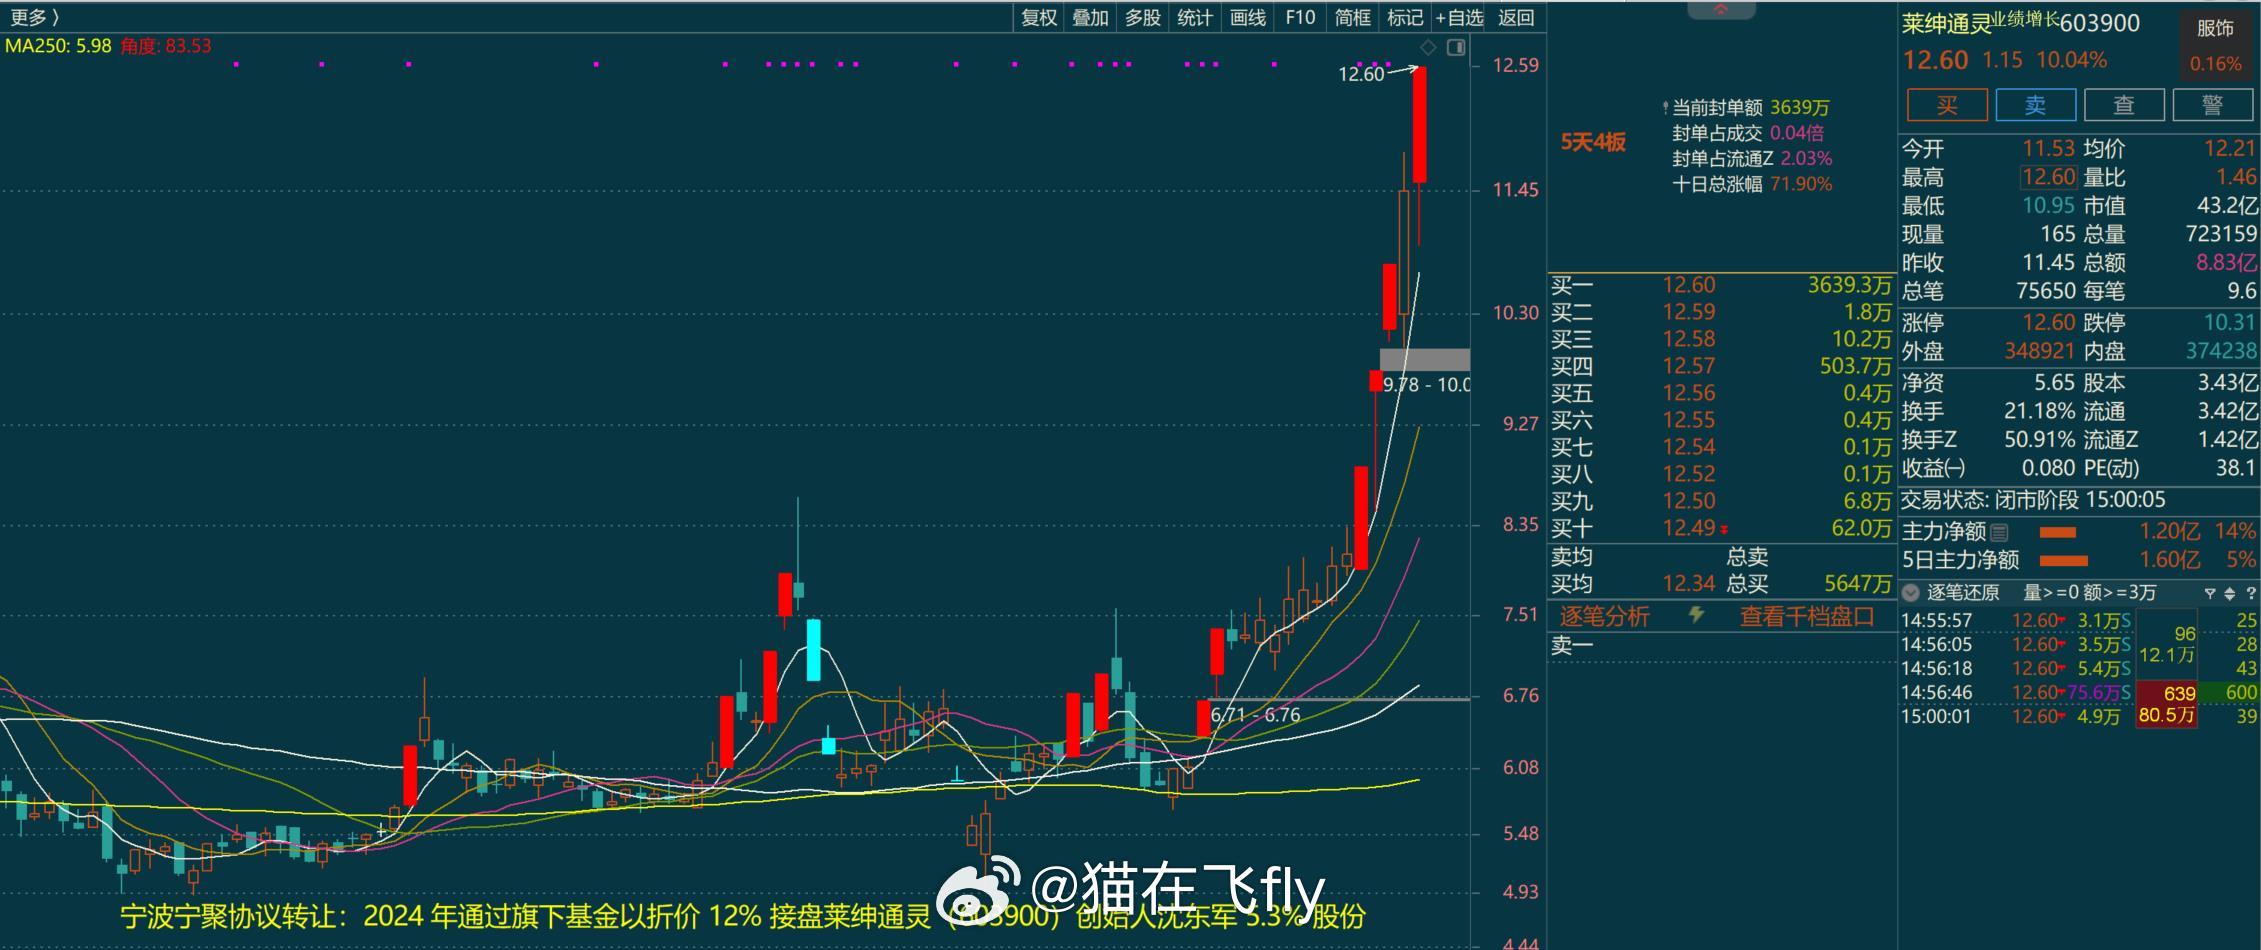Image resolution: width=2261 pixels, height=950 pixels.
Task: Add stock with +自选 button
Action: coord(1459,17)
